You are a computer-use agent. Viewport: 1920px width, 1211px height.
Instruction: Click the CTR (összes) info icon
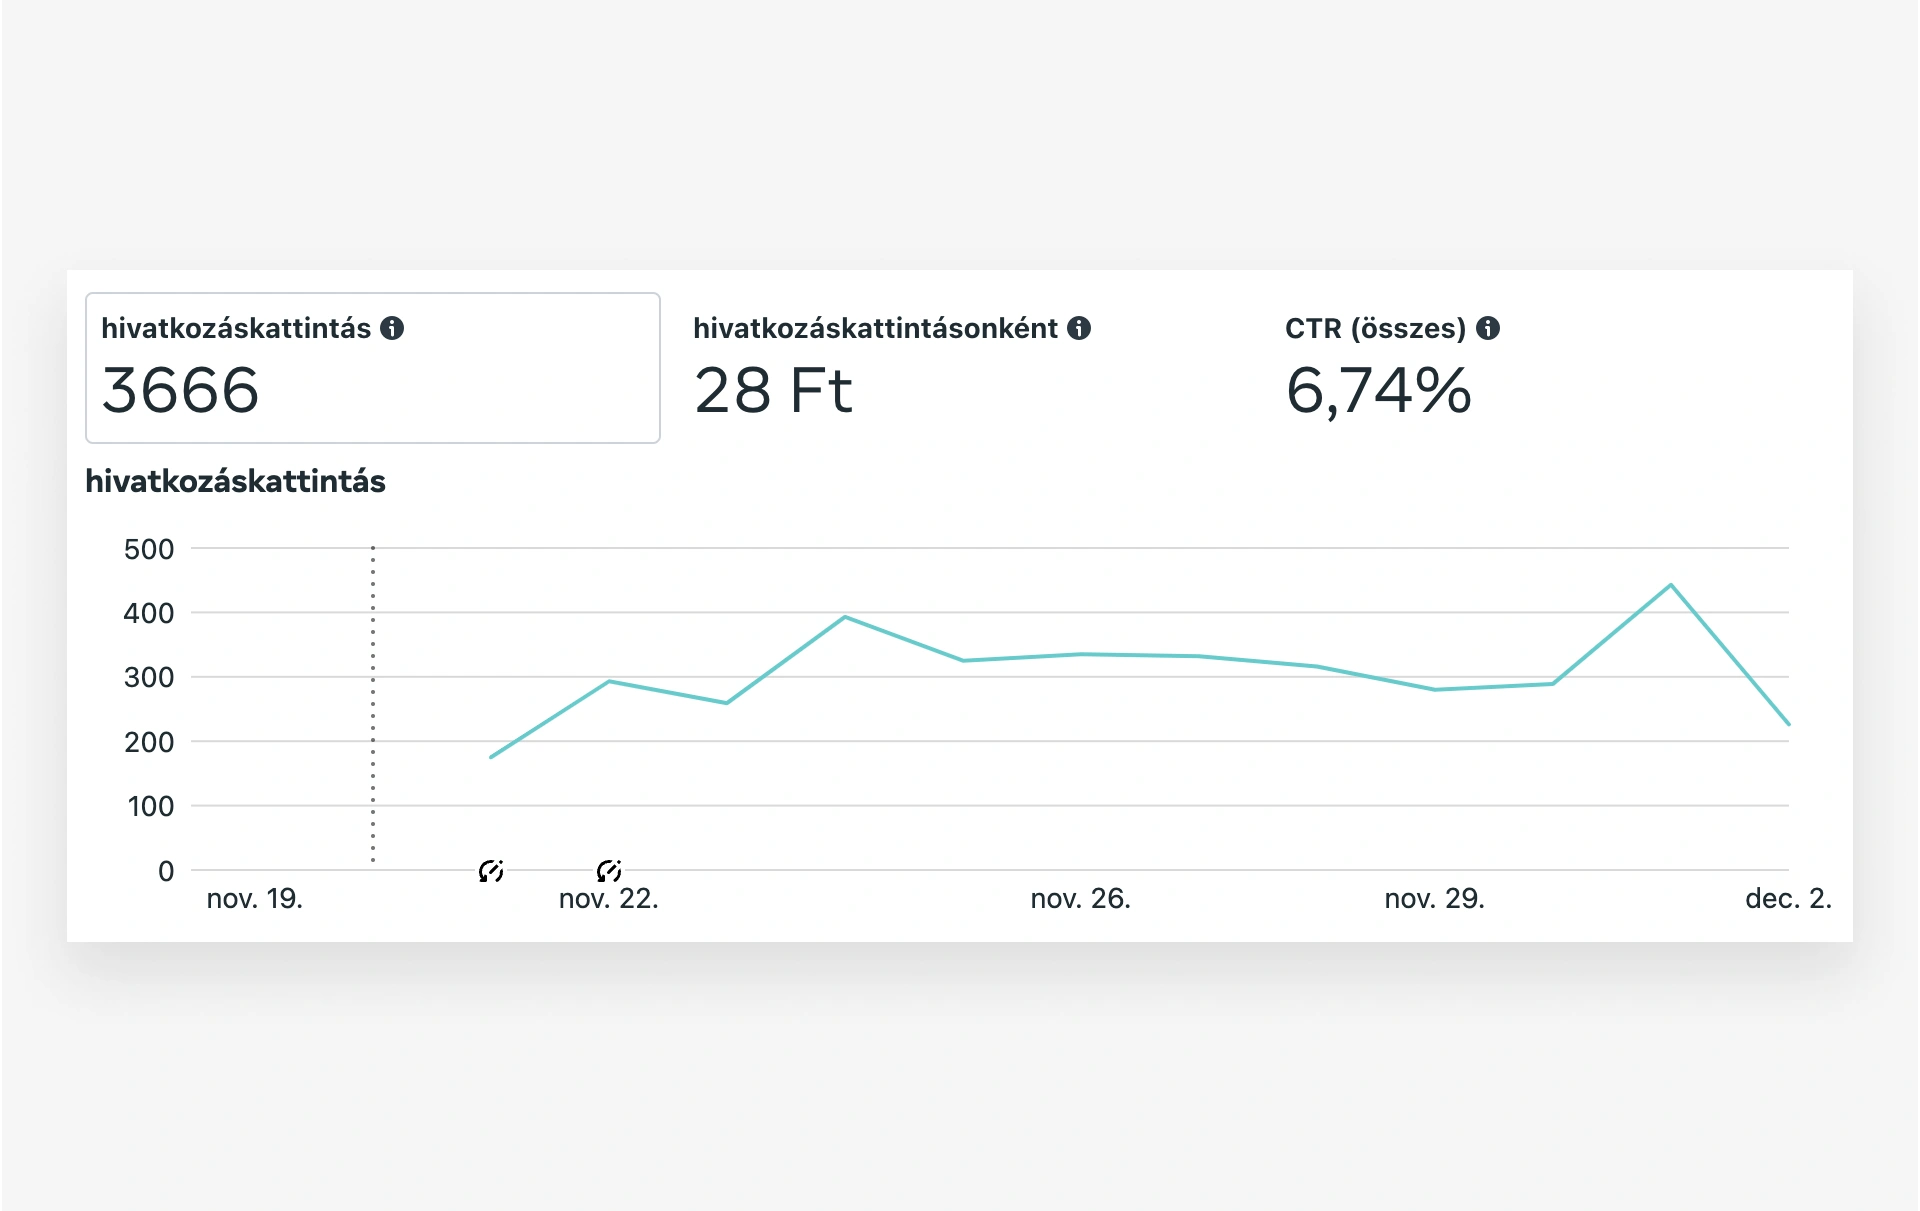(x=1488, y=328)
